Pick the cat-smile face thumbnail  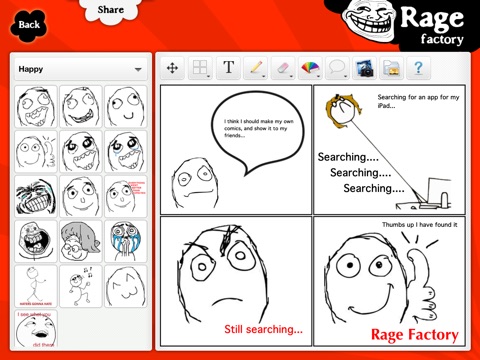click(x=126, y=286)
